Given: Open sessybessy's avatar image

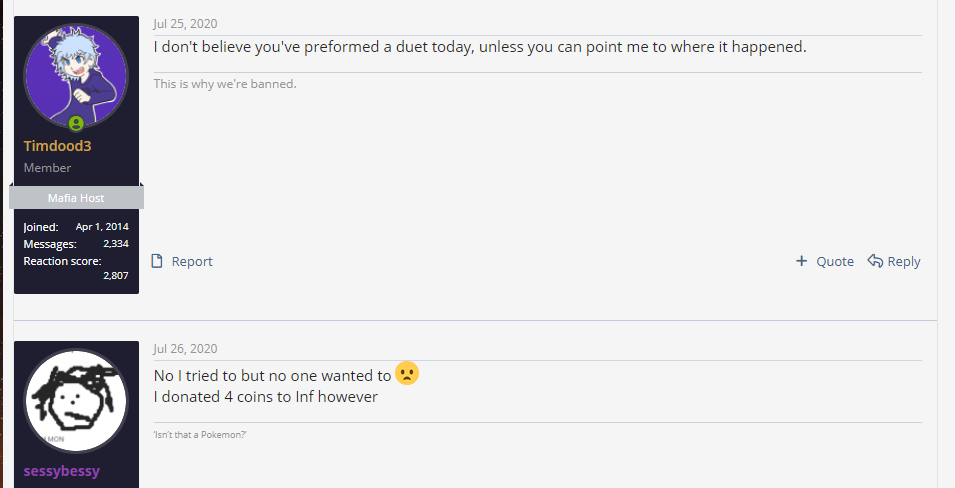Looking at the screenshot, I should 76,401.
